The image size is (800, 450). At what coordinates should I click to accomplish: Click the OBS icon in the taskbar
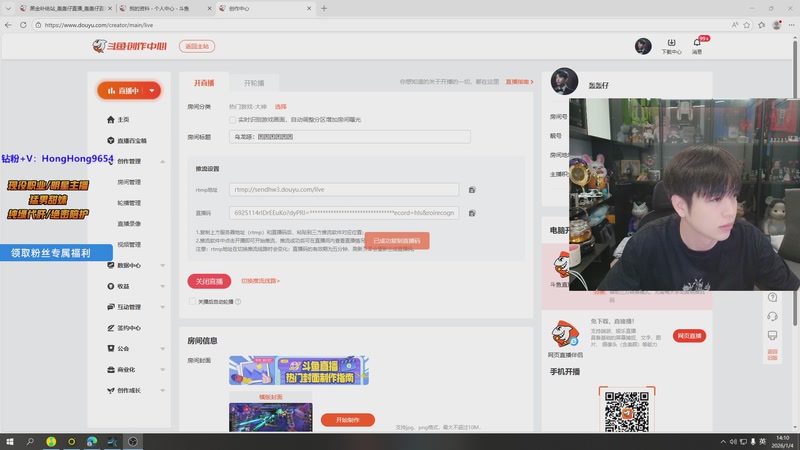point(133,441)
